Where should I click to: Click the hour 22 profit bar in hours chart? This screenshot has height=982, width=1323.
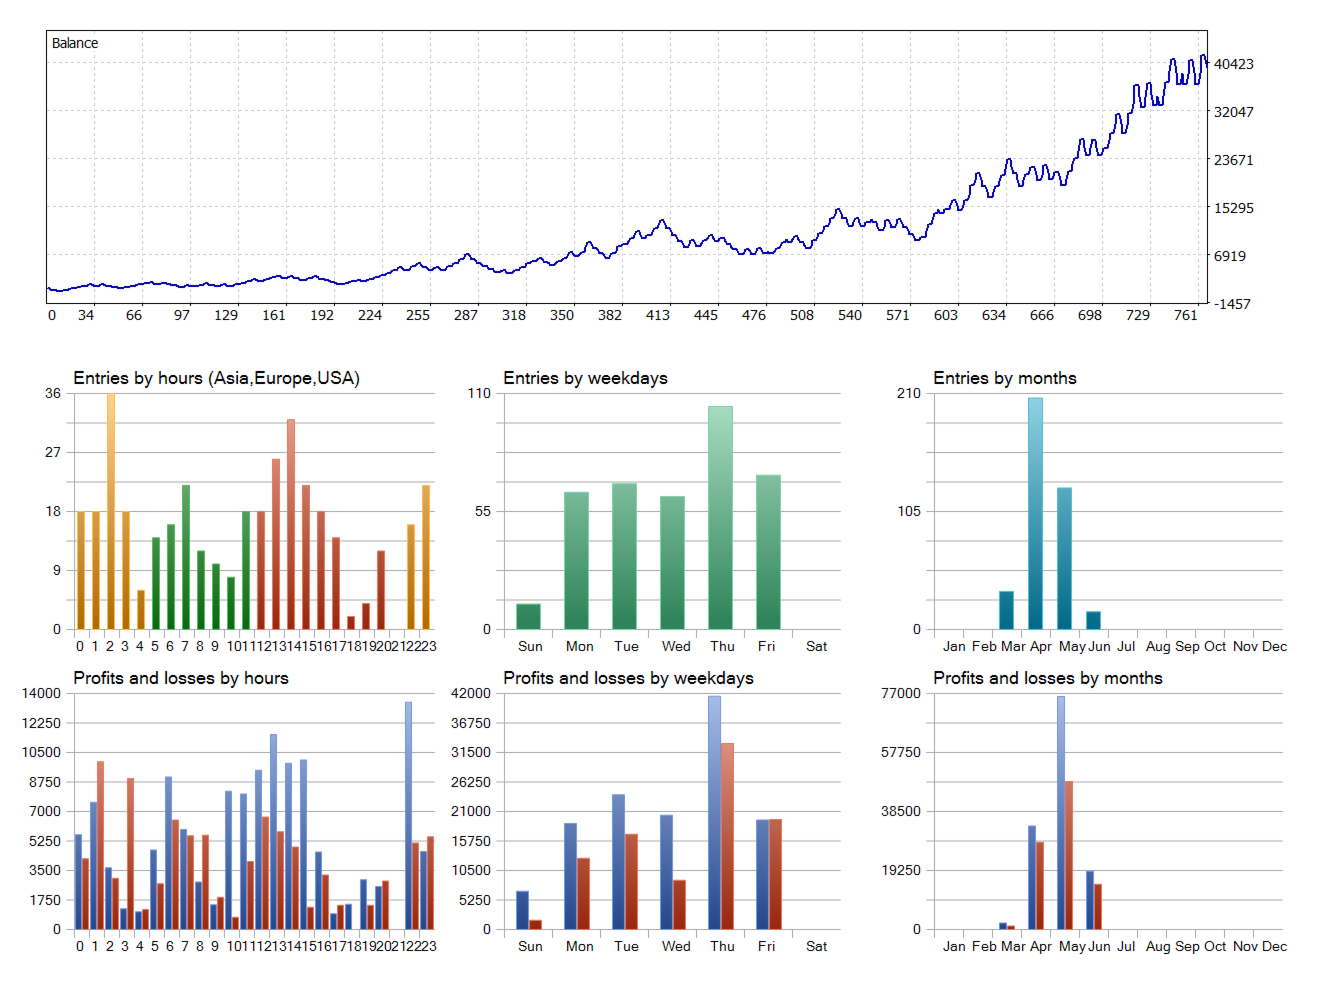tap(408, 815)
